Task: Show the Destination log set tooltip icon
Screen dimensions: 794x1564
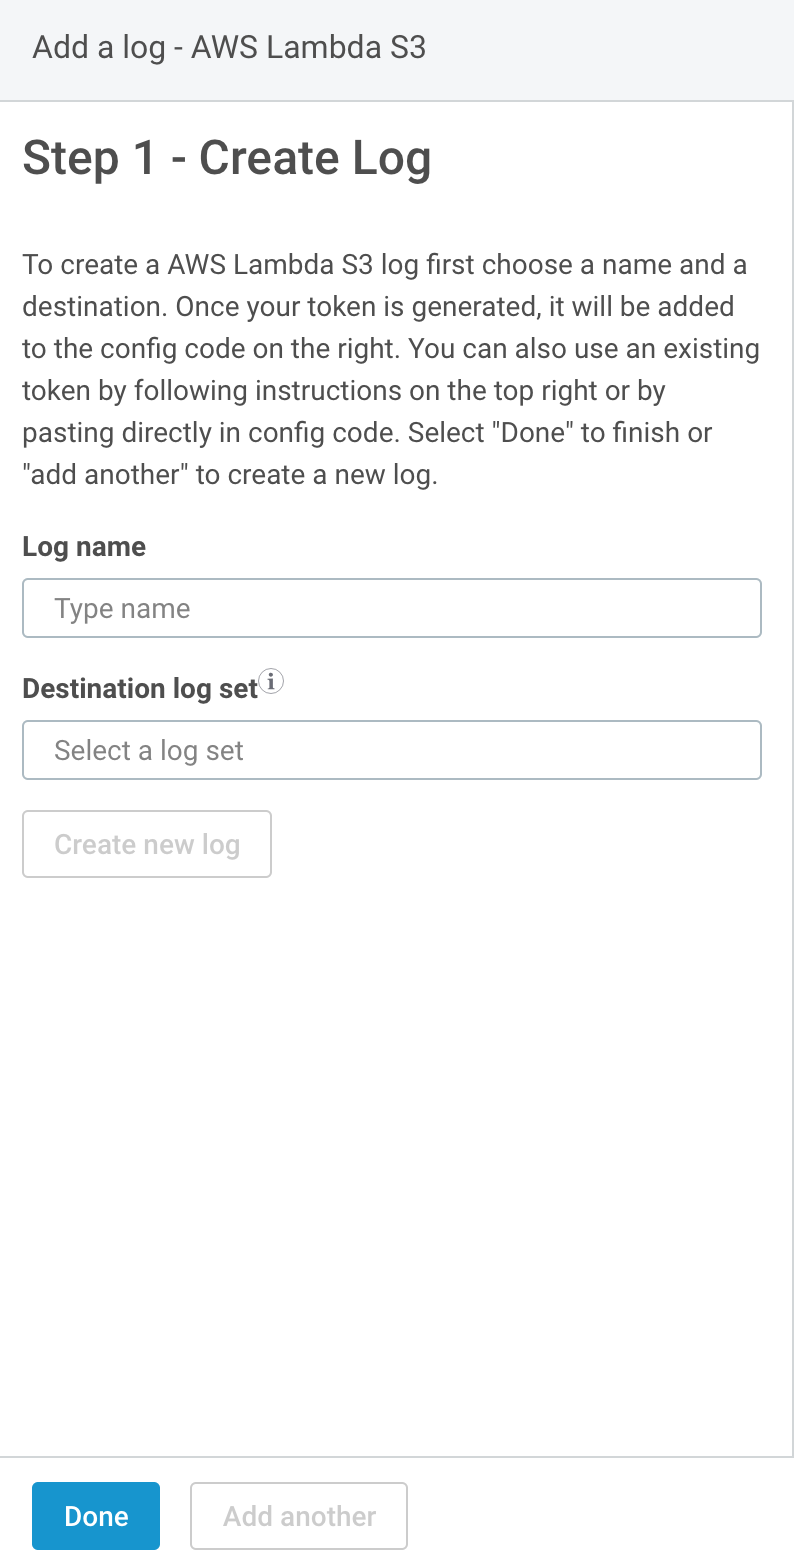Action: pyautogui.click(x=272, y=681)
